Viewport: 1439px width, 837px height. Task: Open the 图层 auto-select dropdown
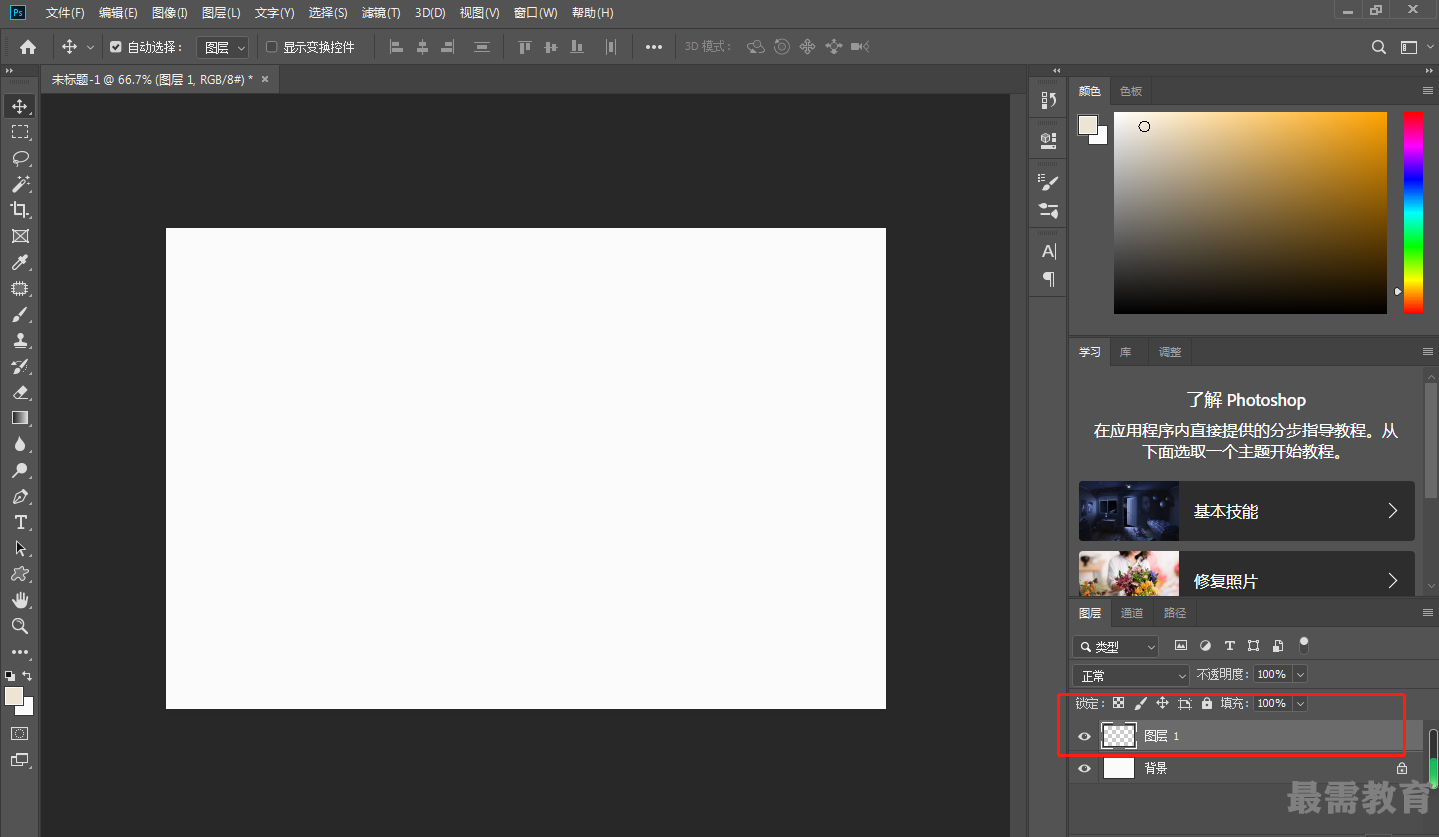(222, 47)
